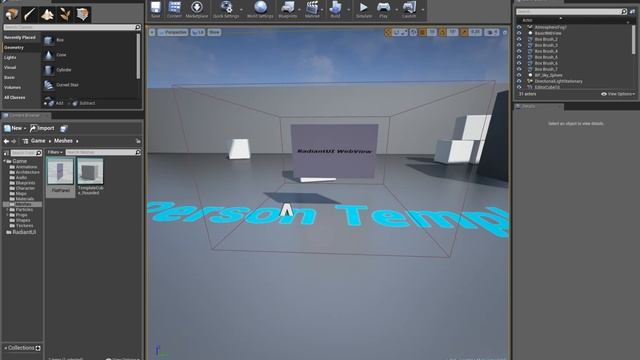Open Matinee clapperboard icon
640x360 pixels.
(312, 9)
